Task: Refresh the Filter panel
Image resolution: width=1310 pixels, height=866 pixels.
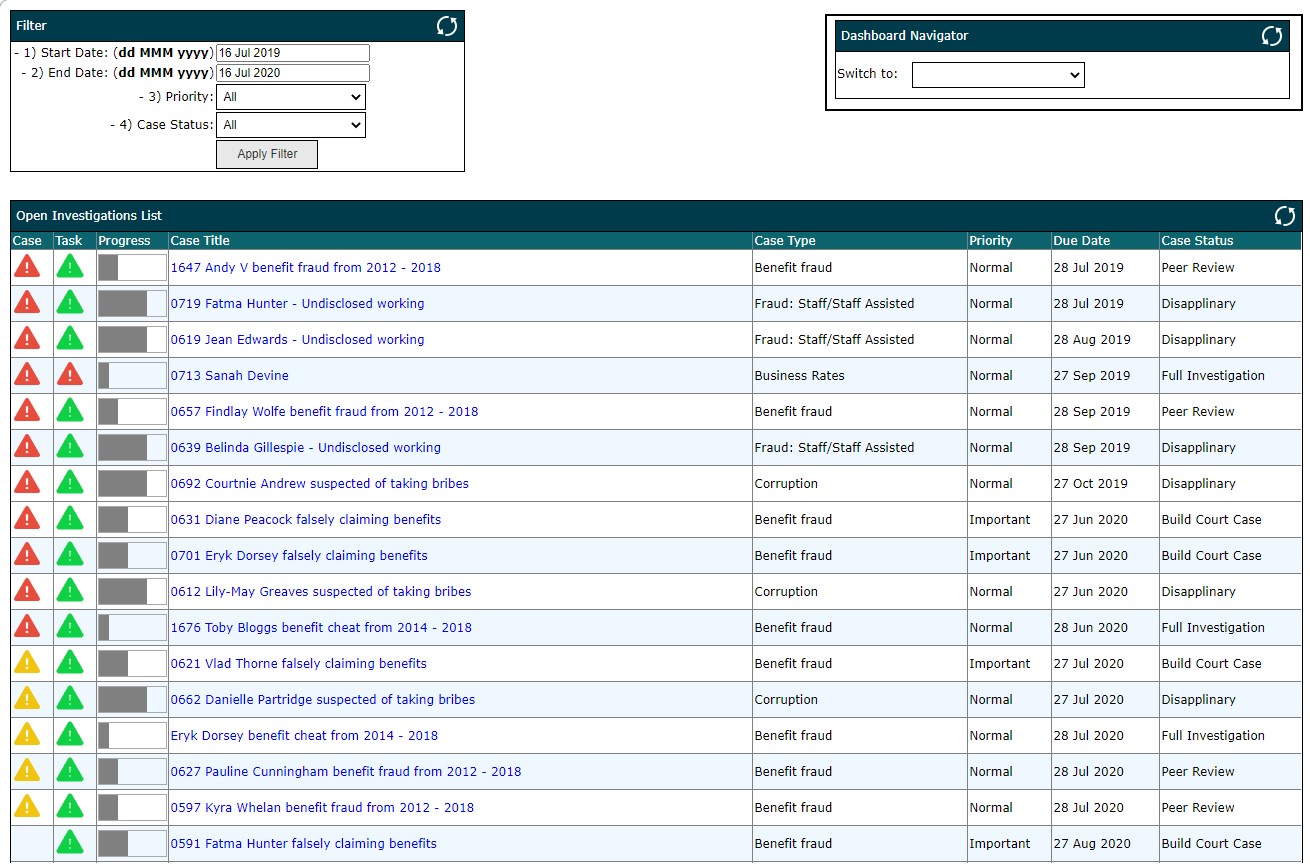Action: click(447, 26)
